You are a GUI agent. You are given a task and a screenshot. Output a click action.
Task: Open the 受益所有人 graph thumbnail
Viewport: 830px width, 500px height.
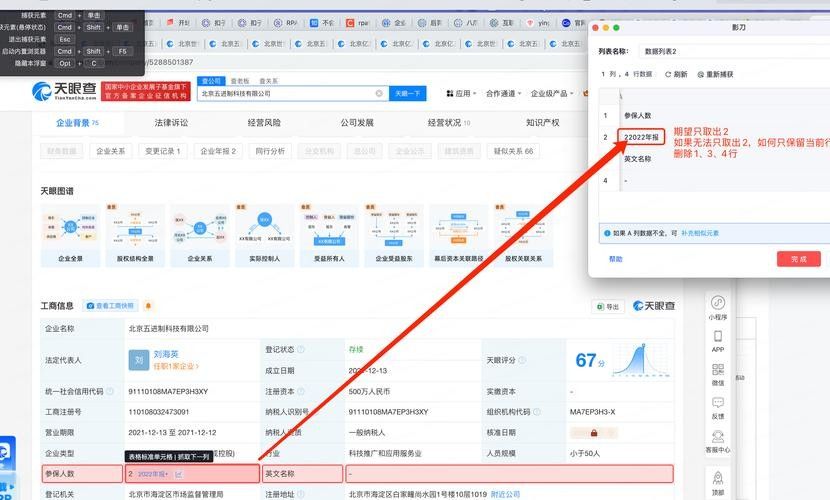coord(329,235)
